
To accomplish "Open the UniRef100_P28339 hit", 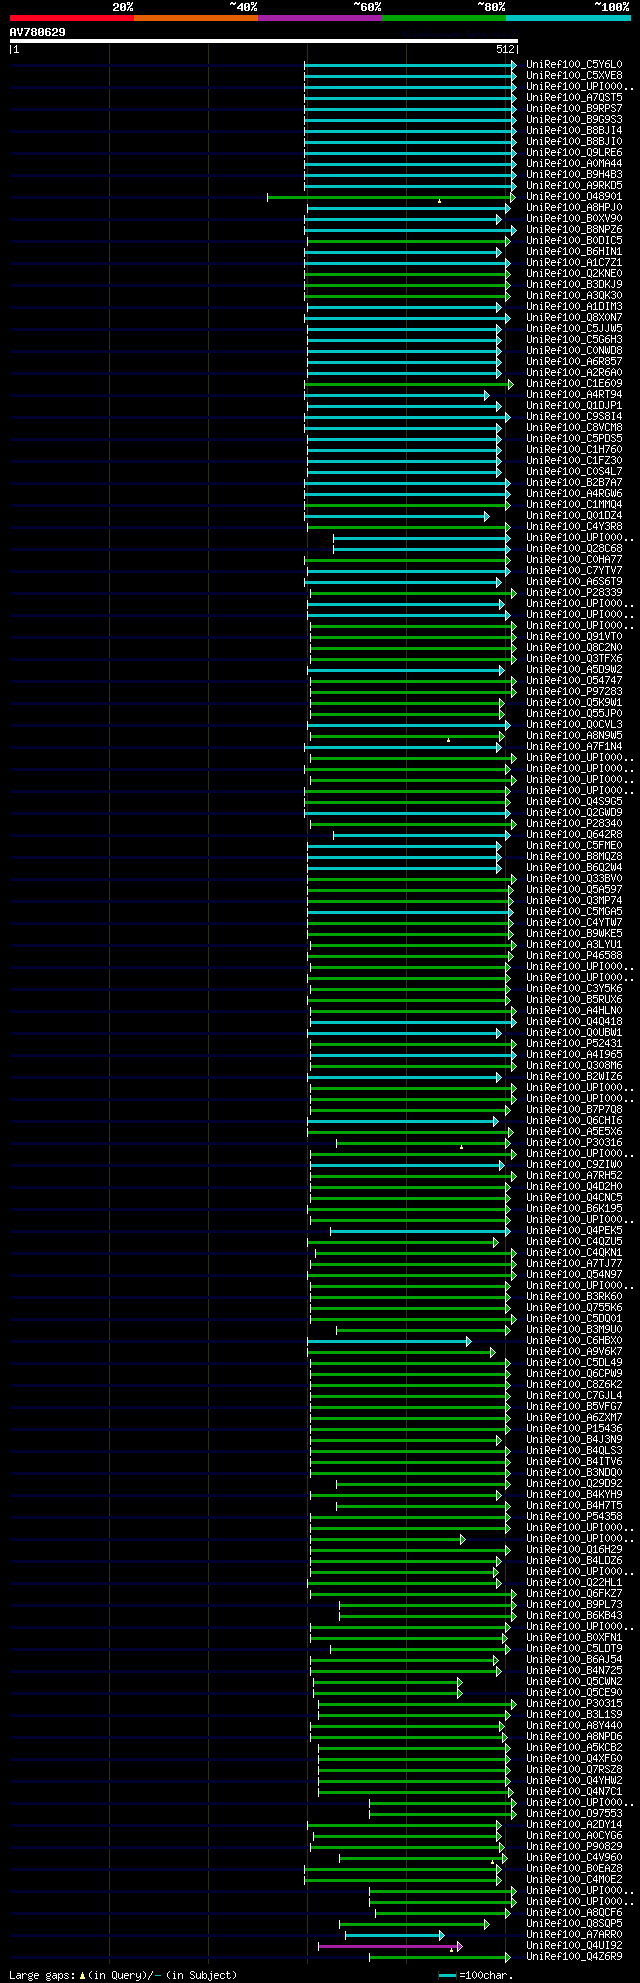I will [x=574, y=593].
